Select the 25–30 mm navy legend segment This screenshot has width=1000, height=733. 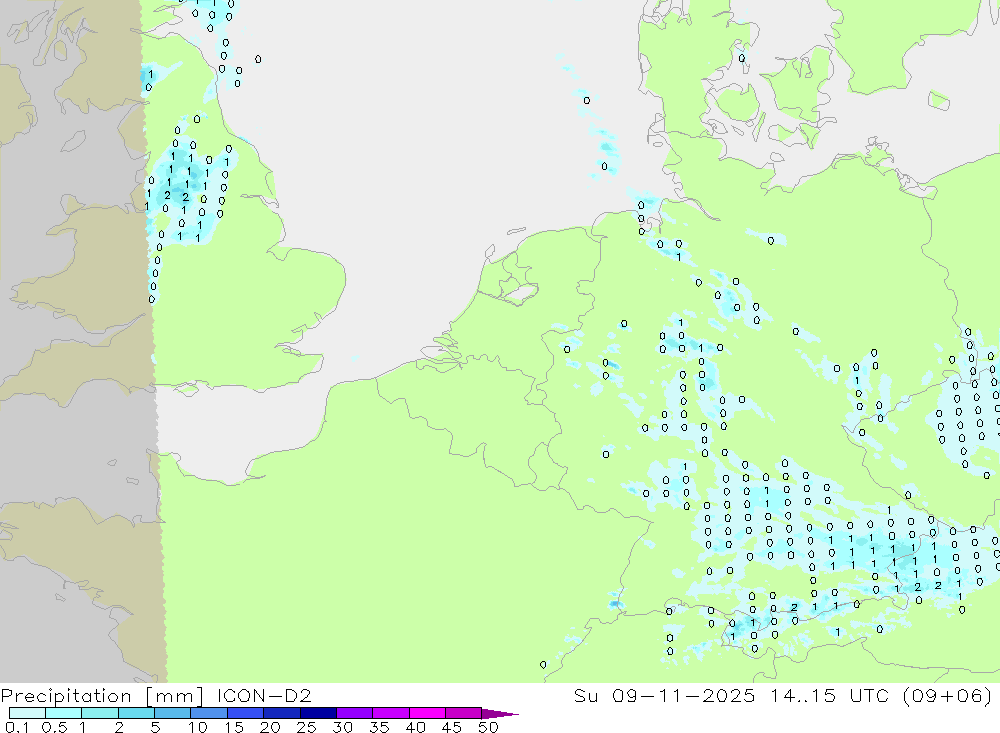click(x=318, y=713)
